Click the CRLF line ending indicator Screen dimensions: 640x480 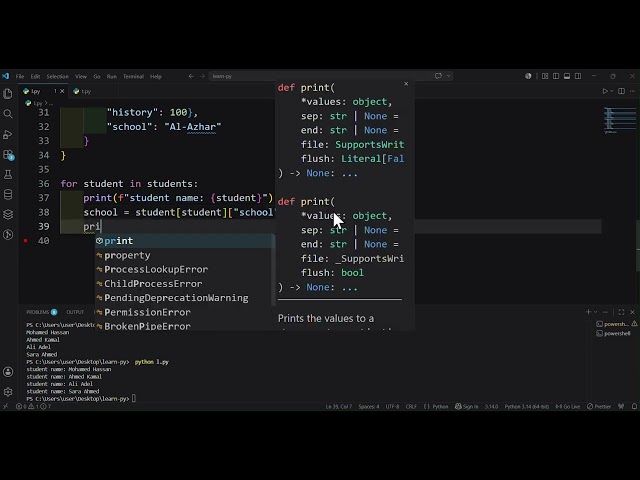(x=411, y=407)
